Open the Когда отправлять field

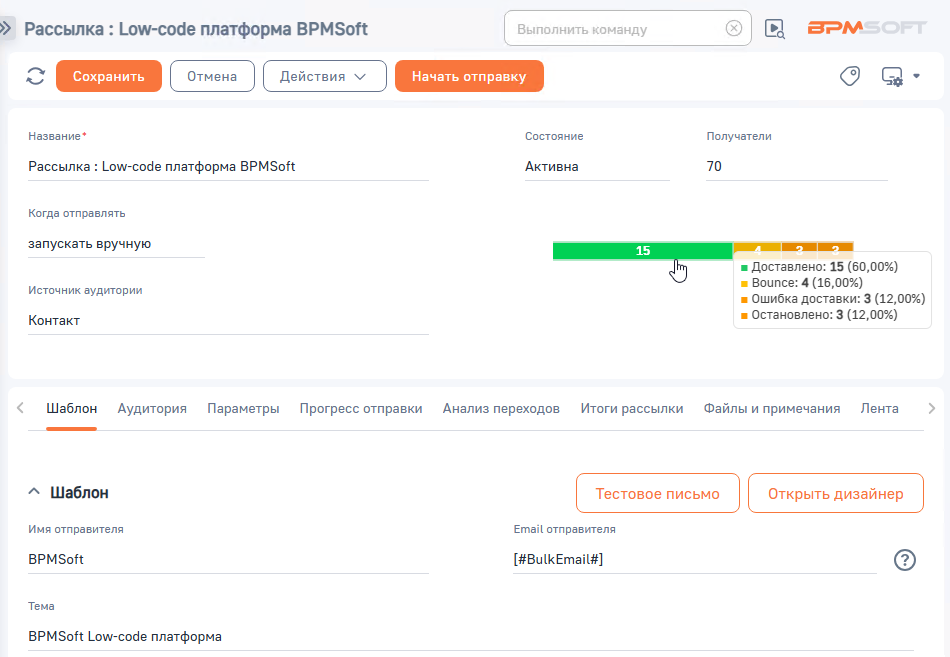tap(116, 244)
